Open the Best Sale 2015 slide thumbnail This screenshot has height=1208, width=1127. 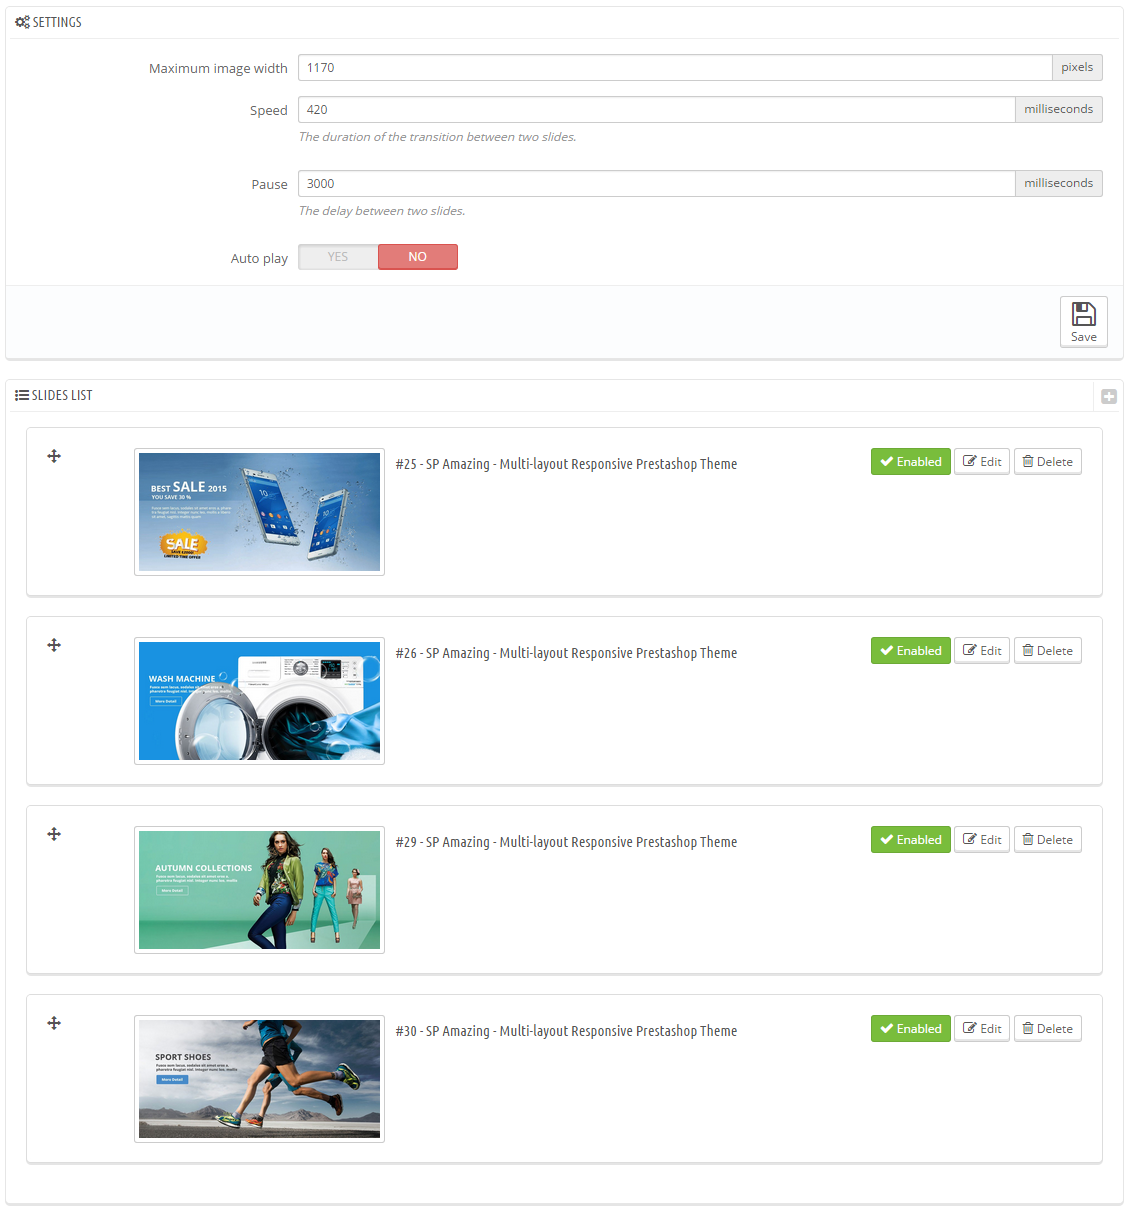pyautogui.click(x=259, y=512)
